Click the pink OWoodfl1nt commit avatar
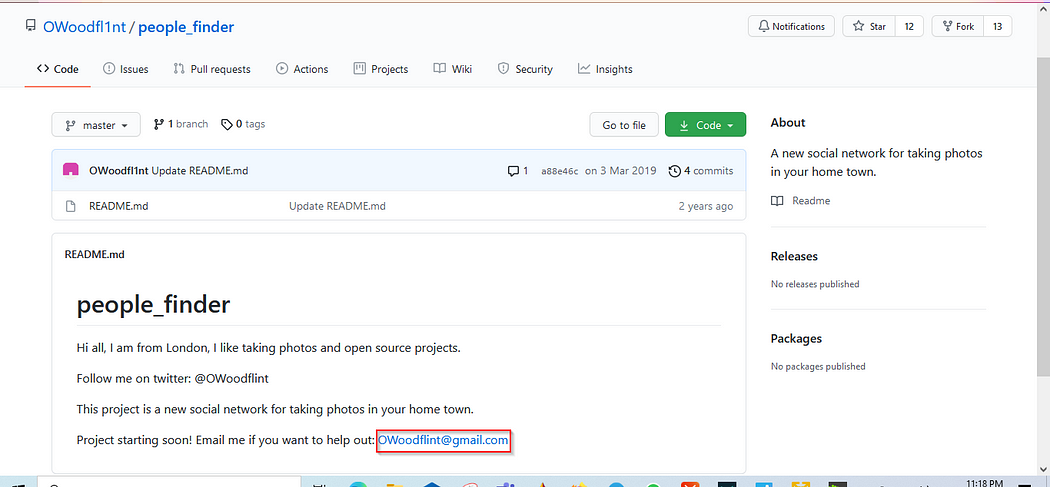 tap(70, 171)
